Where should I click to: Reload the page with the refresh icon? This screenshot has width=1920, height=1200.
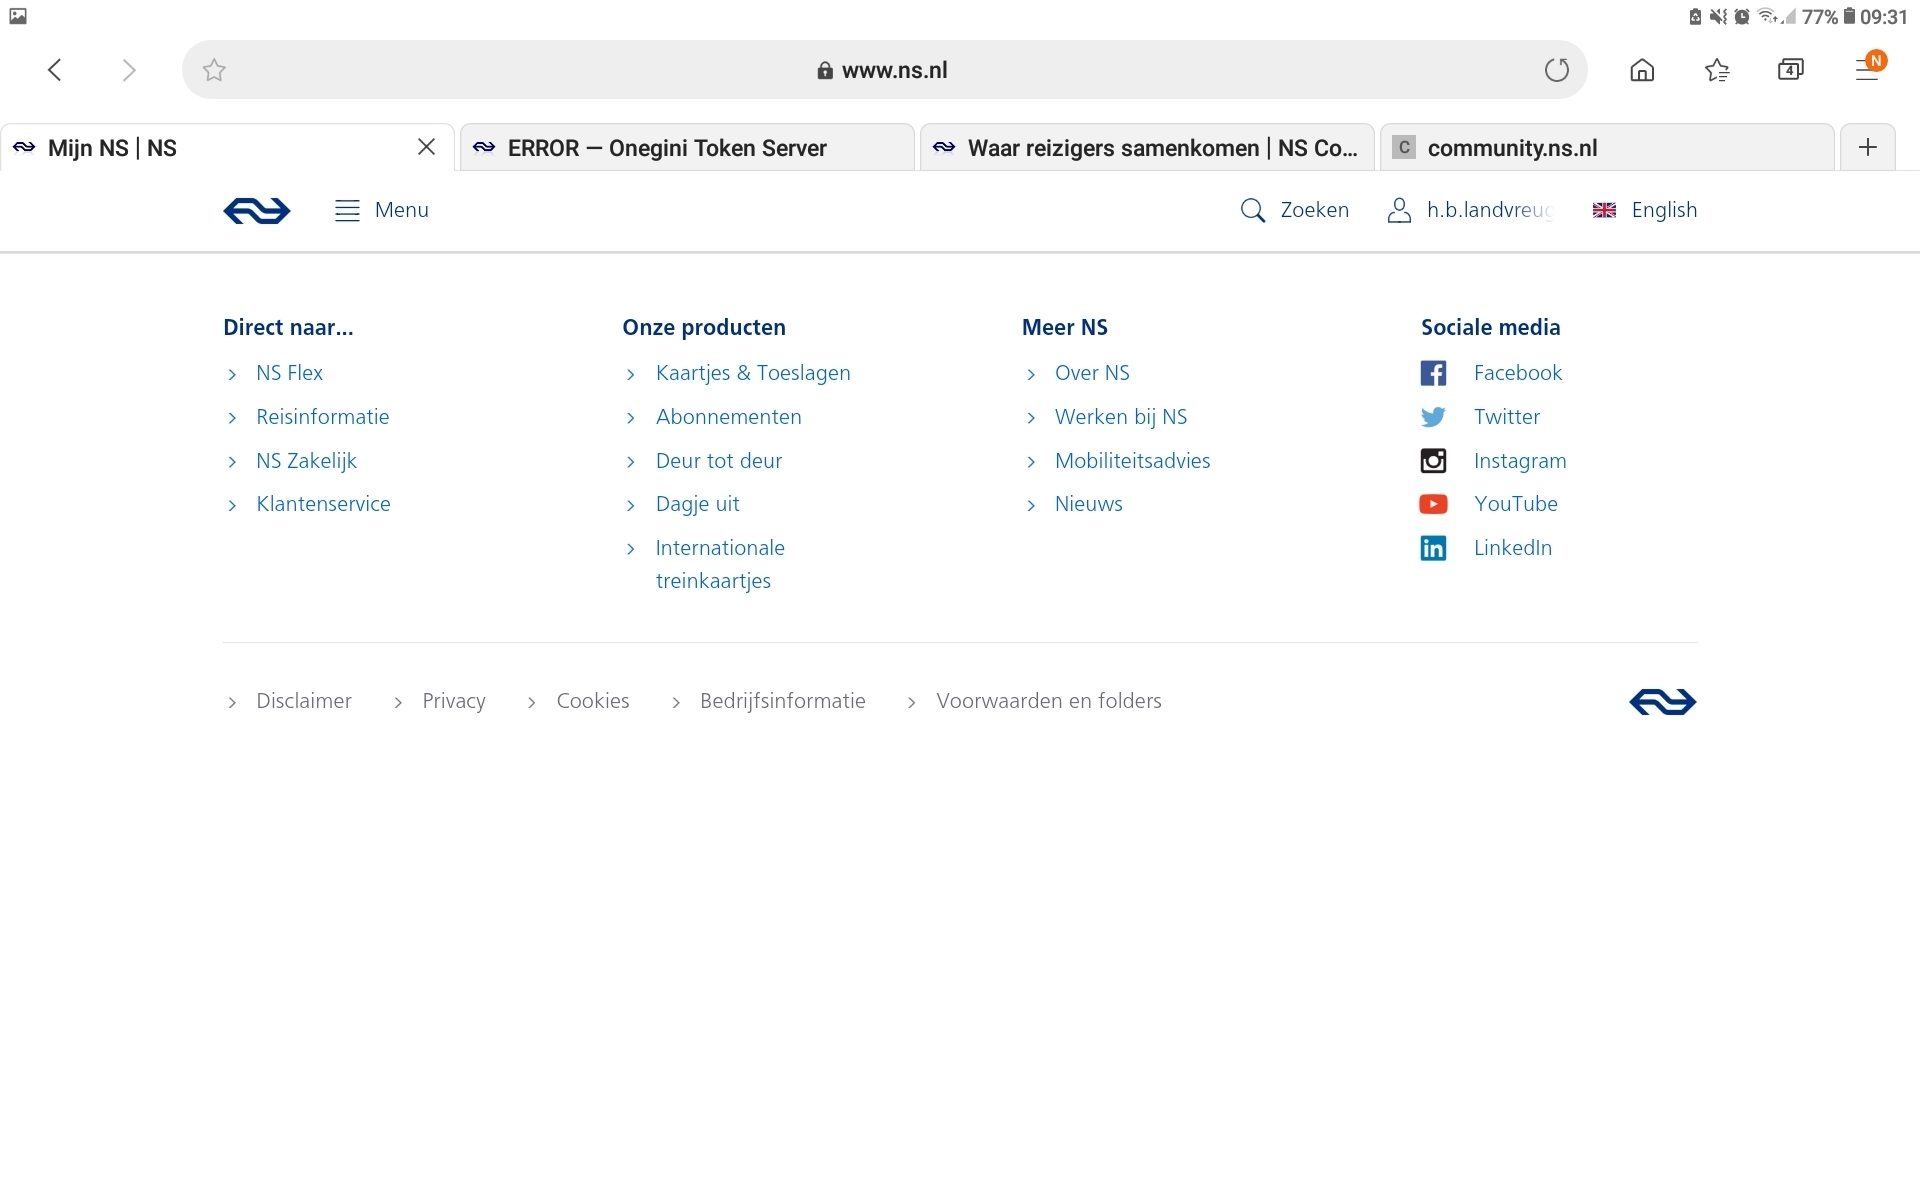click(x=1557, y=70)
